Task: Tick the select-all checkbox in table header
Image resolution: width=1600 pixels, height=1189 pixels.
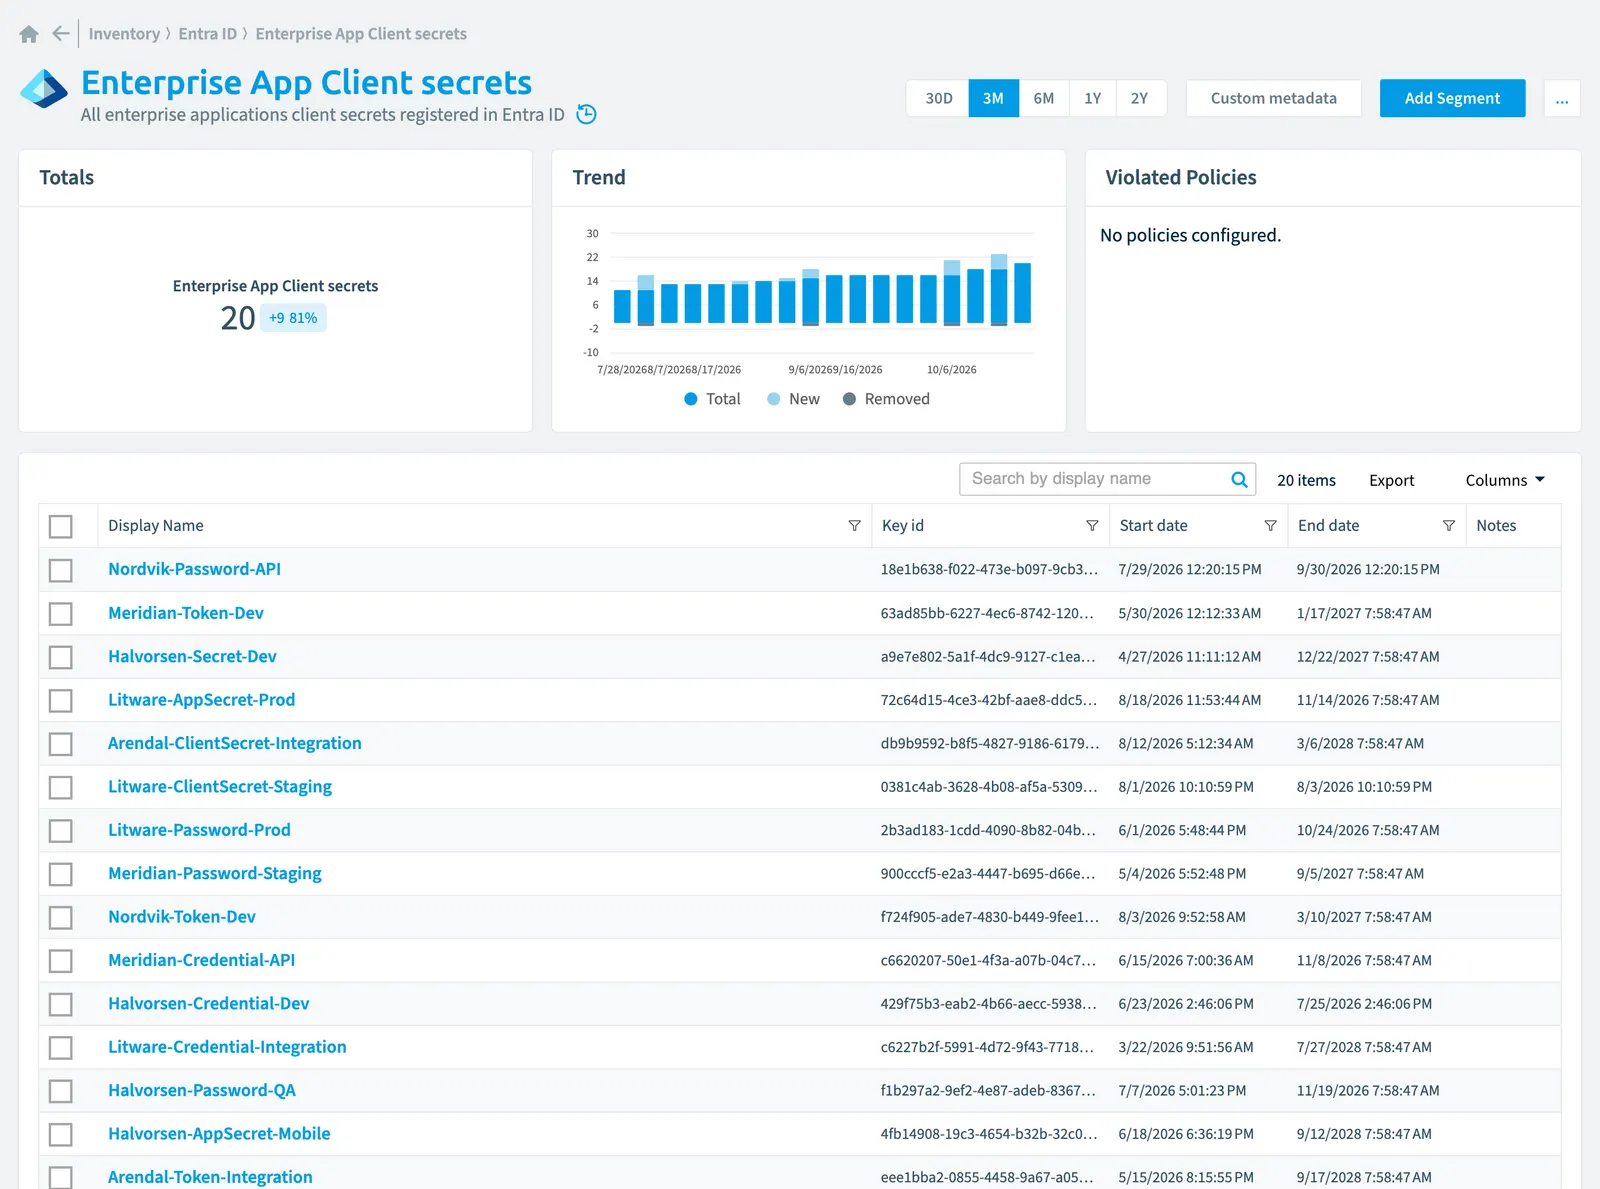Action: [61, 526]
